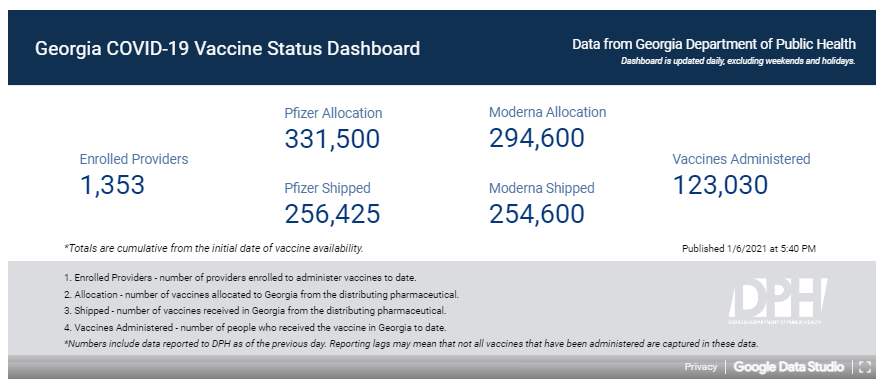Click the Pfizer Shipped figure 256,425
890x388 pixels.
(x=332, y=213)
